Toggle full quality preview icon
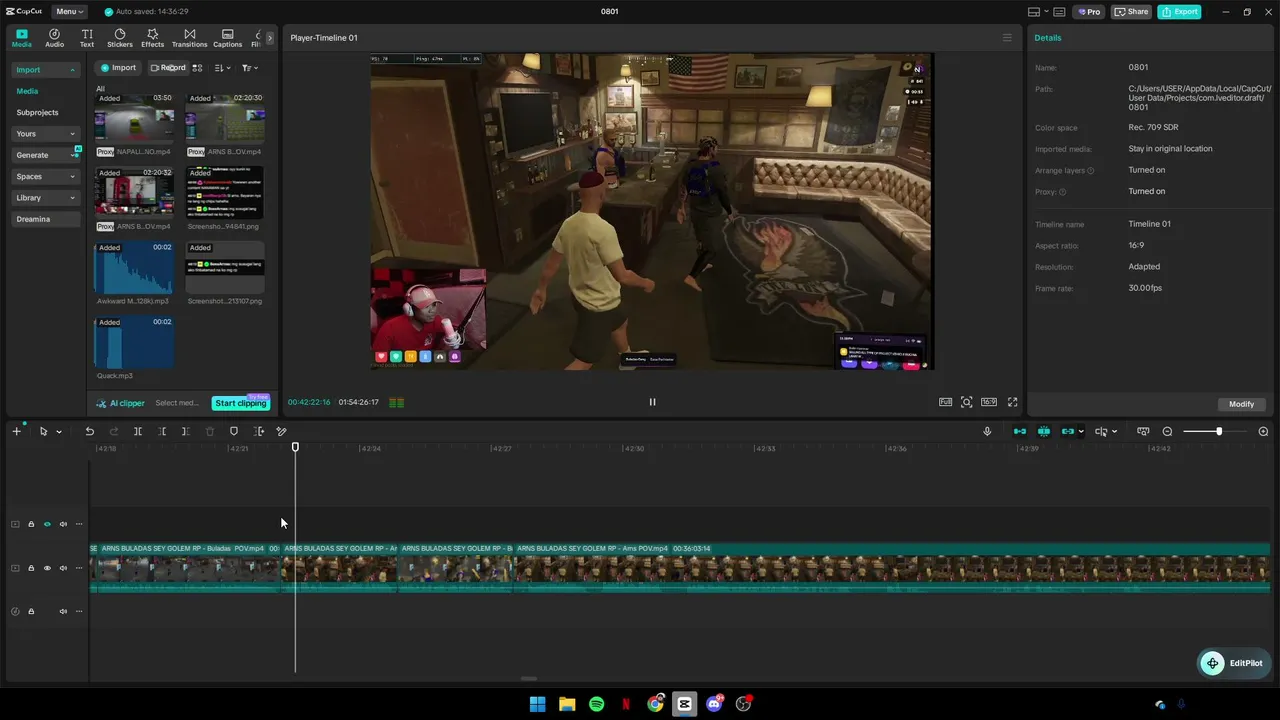Viewport: 1280px width, 720px height. [945, 402]
